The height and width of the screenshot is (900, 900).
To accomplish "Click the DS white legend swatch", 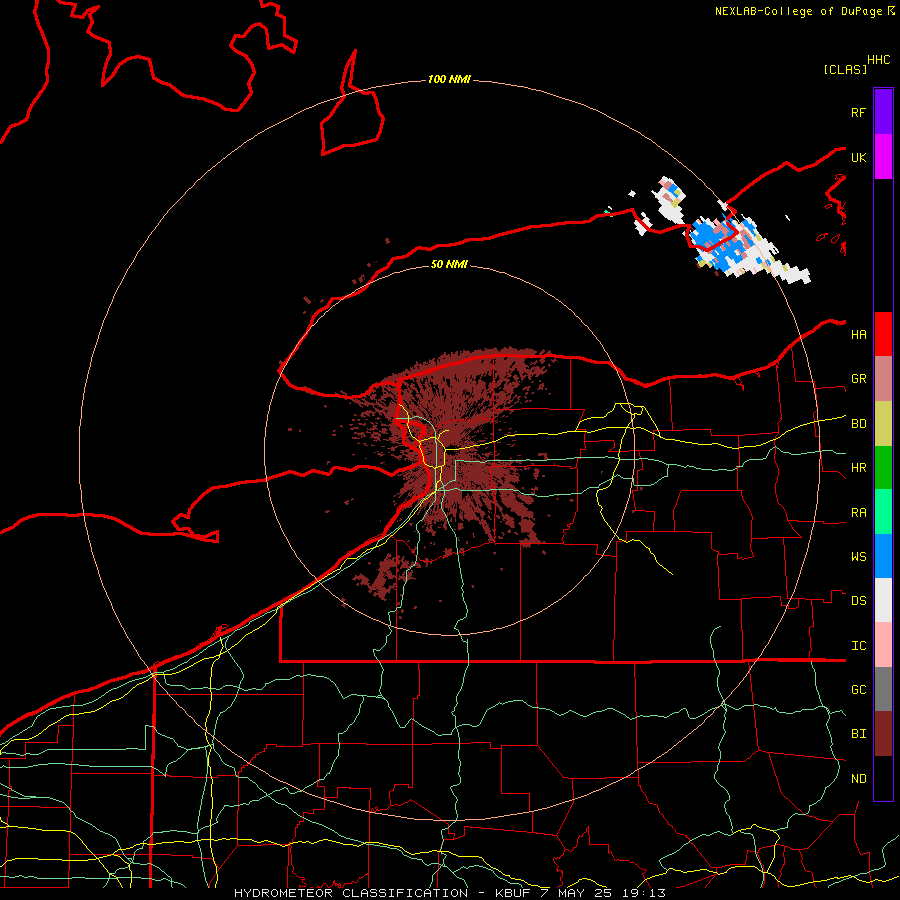I will point(883,600).
